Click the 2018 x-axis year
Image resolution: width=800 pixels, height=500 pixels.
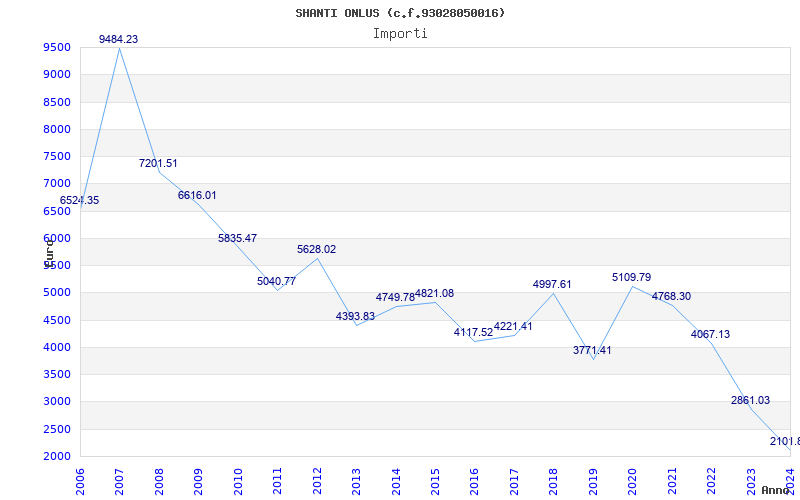click(x=553, y=482)
